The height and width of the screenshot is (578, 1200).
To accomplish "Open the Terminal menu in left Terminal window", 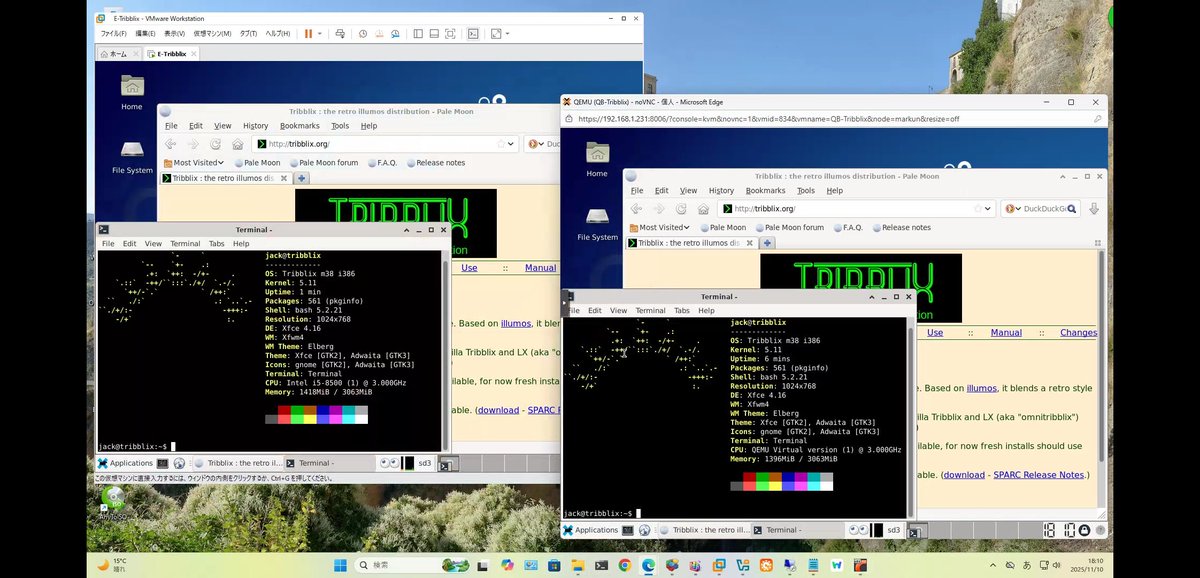I will coord(185,243).
